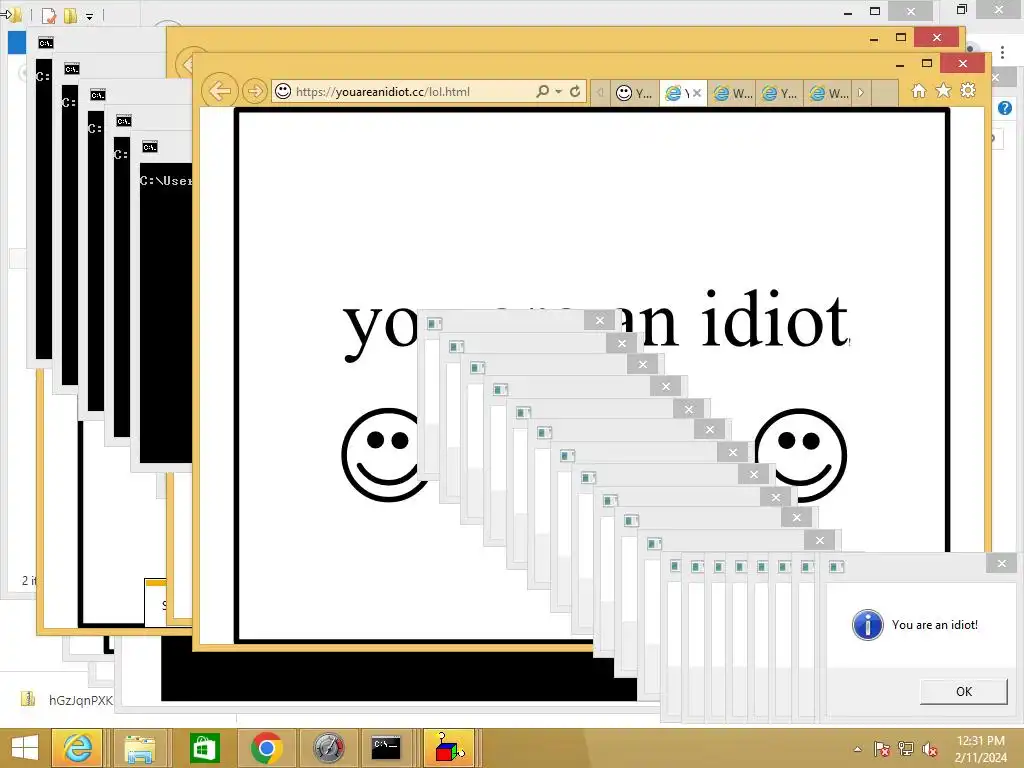Switch to the smiley-icon 'Y...' tab

[x=634, y=93]
